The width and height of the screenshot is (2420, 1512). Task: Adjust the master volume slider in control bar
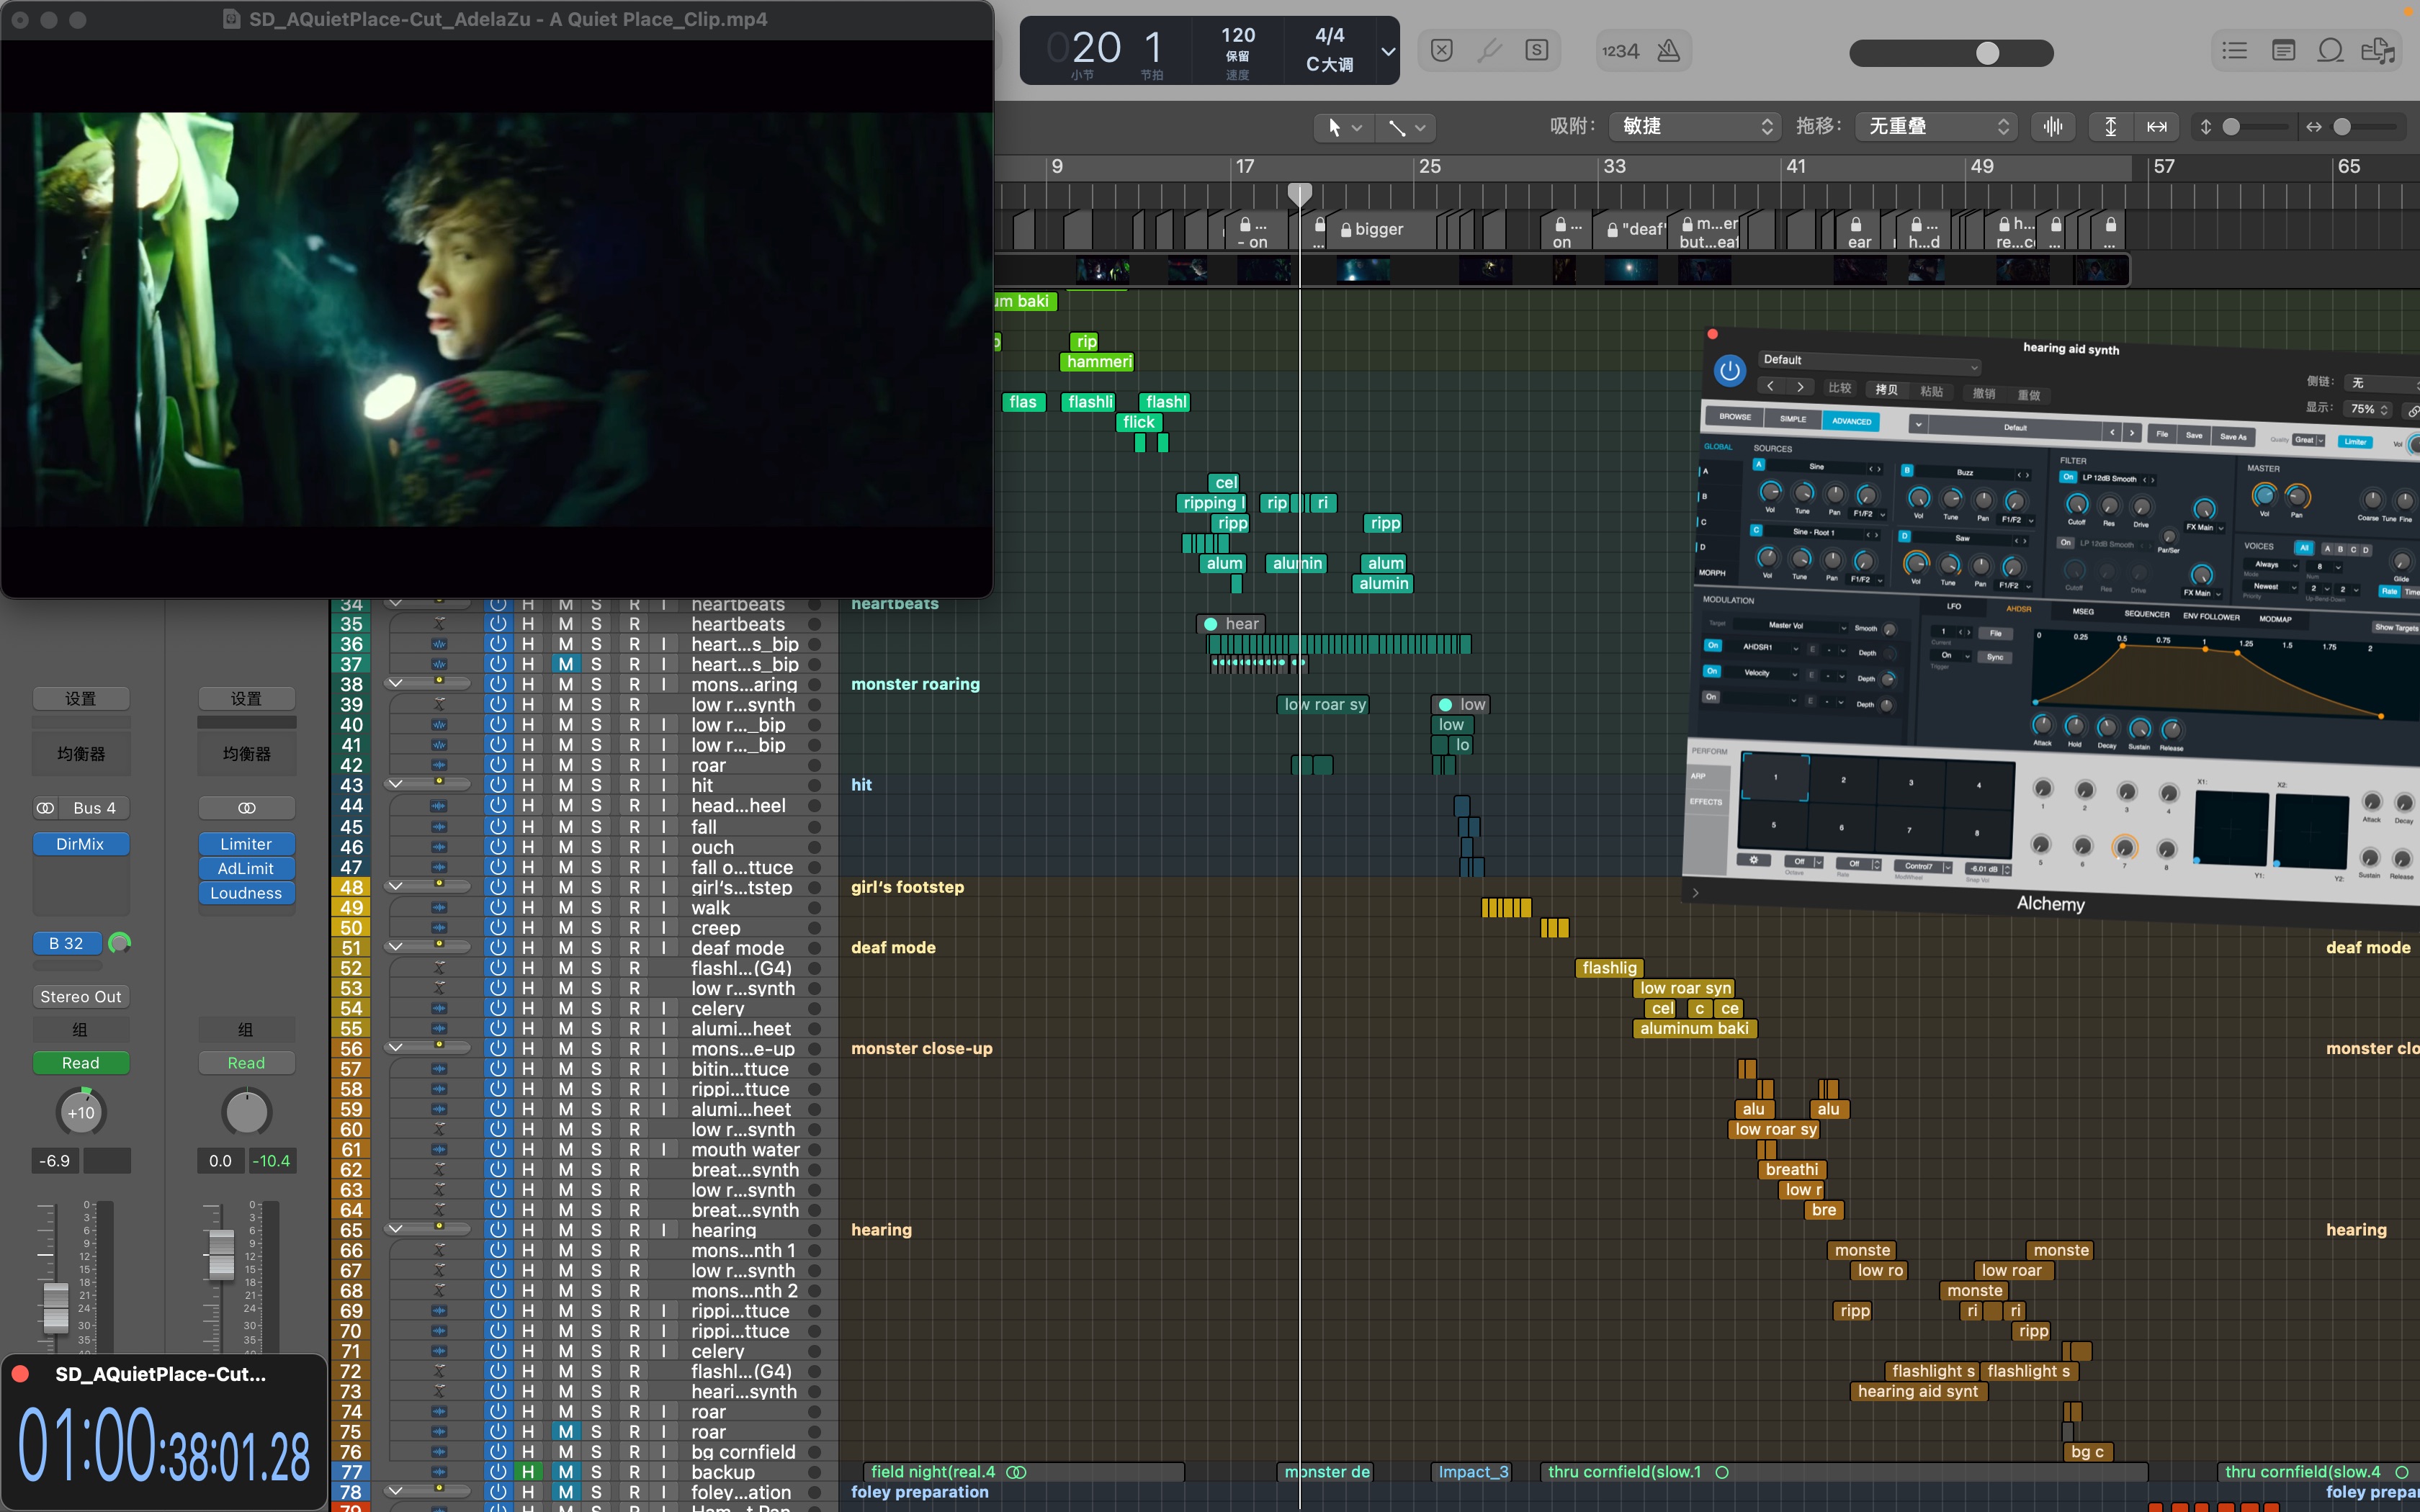(1951, 52)
